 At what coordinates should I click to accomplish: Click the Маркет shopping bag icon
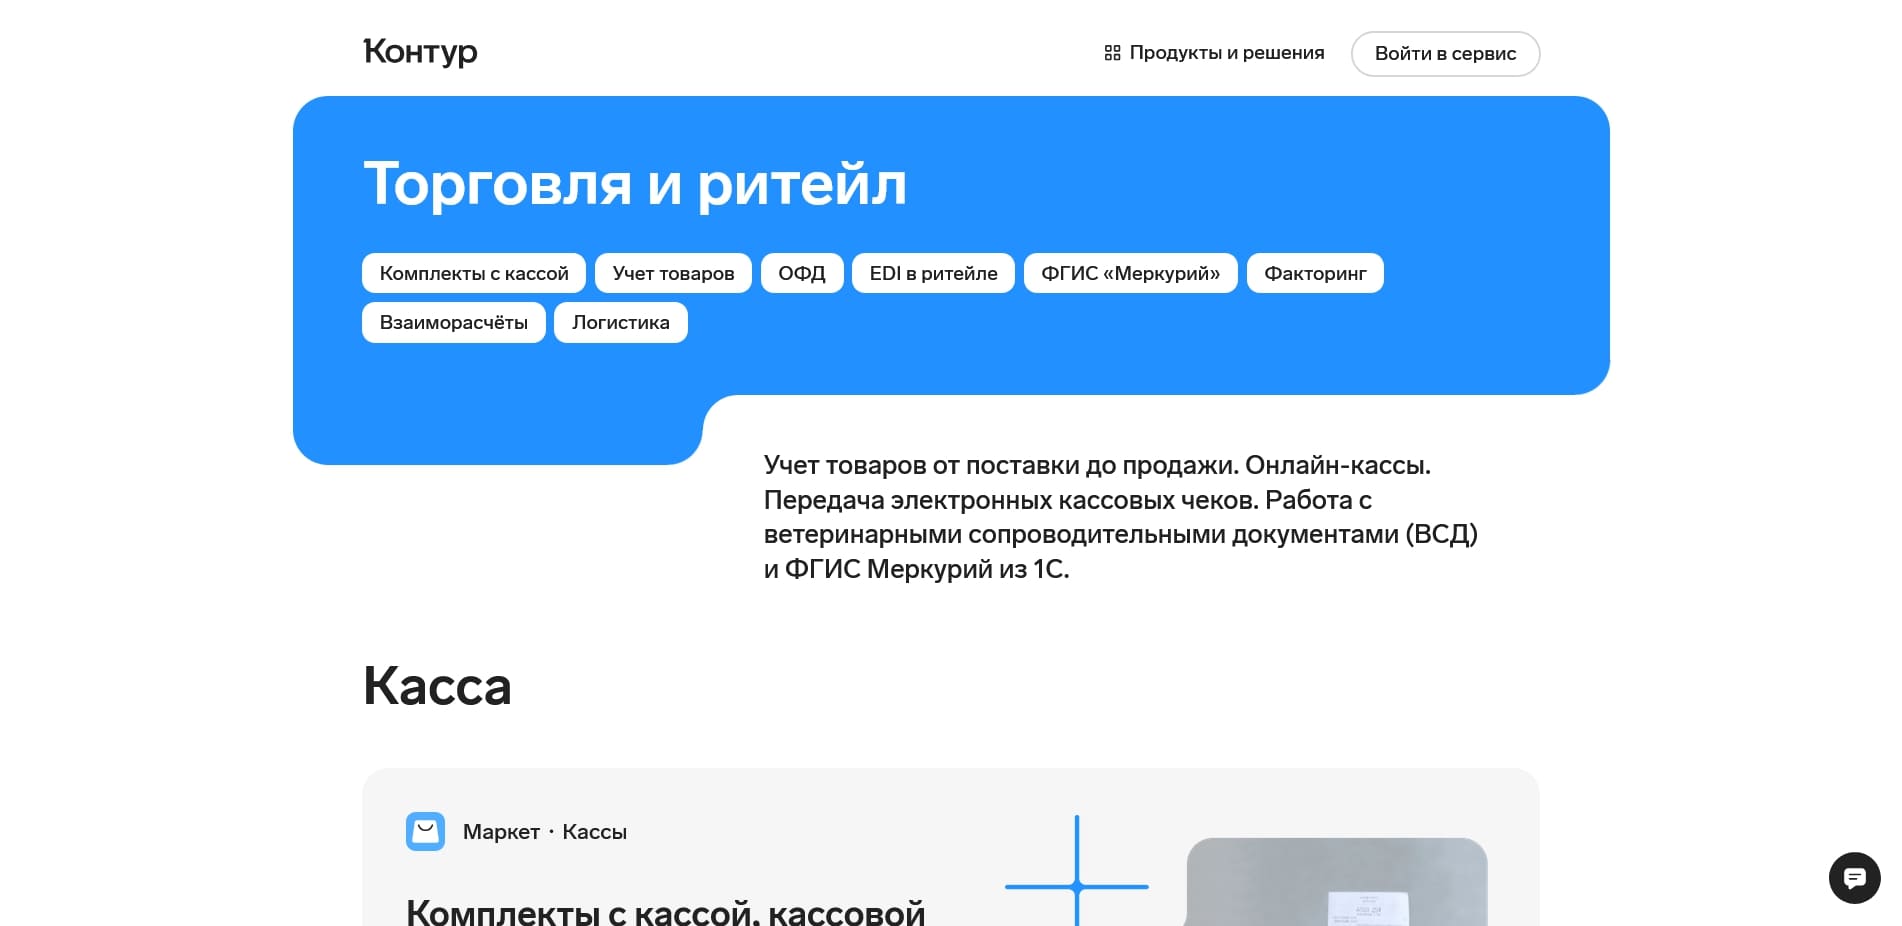[x=425, y=831]
